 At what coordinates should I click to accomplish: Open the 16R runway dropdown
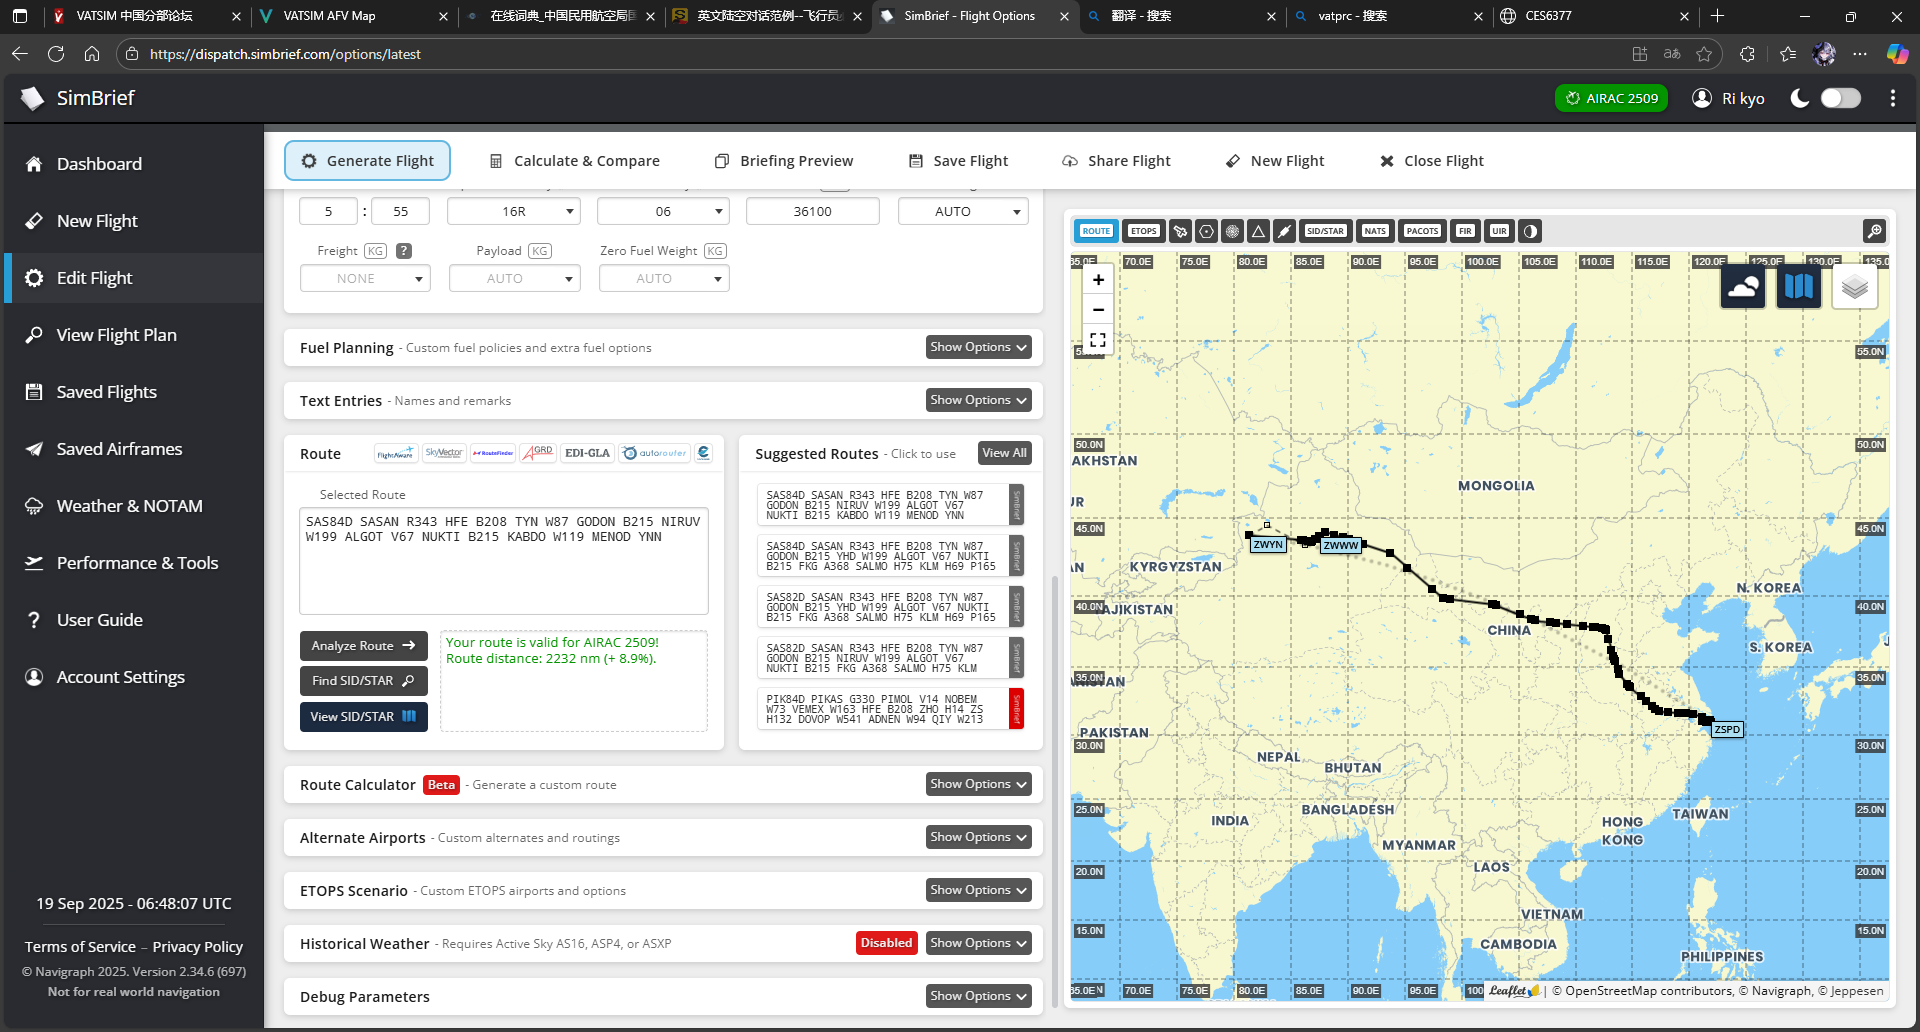coord(514,211)
